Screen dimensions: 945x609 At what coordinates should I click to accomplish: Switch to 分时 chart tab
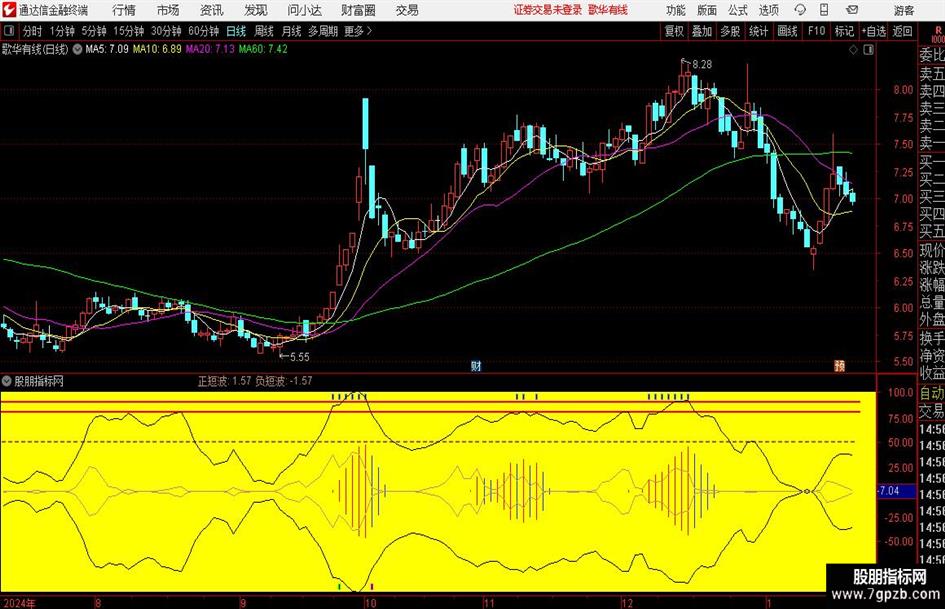(x=33, y=31)
